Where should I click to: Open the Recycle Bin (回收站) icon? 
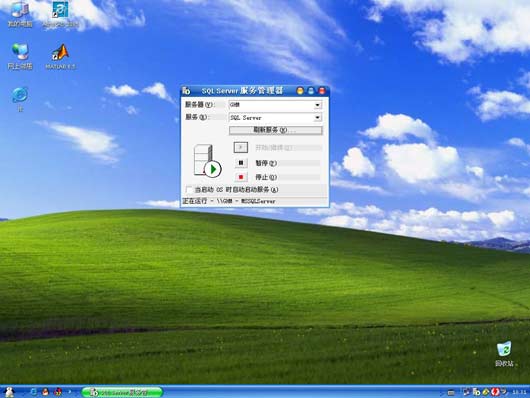pos(504,354)
